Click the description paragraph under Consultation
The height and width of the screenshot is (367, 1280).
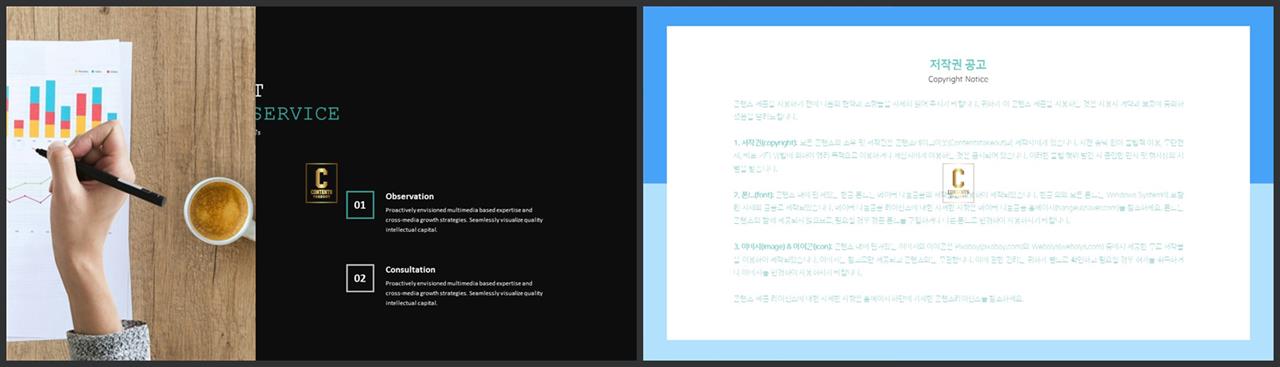(464, 293)
